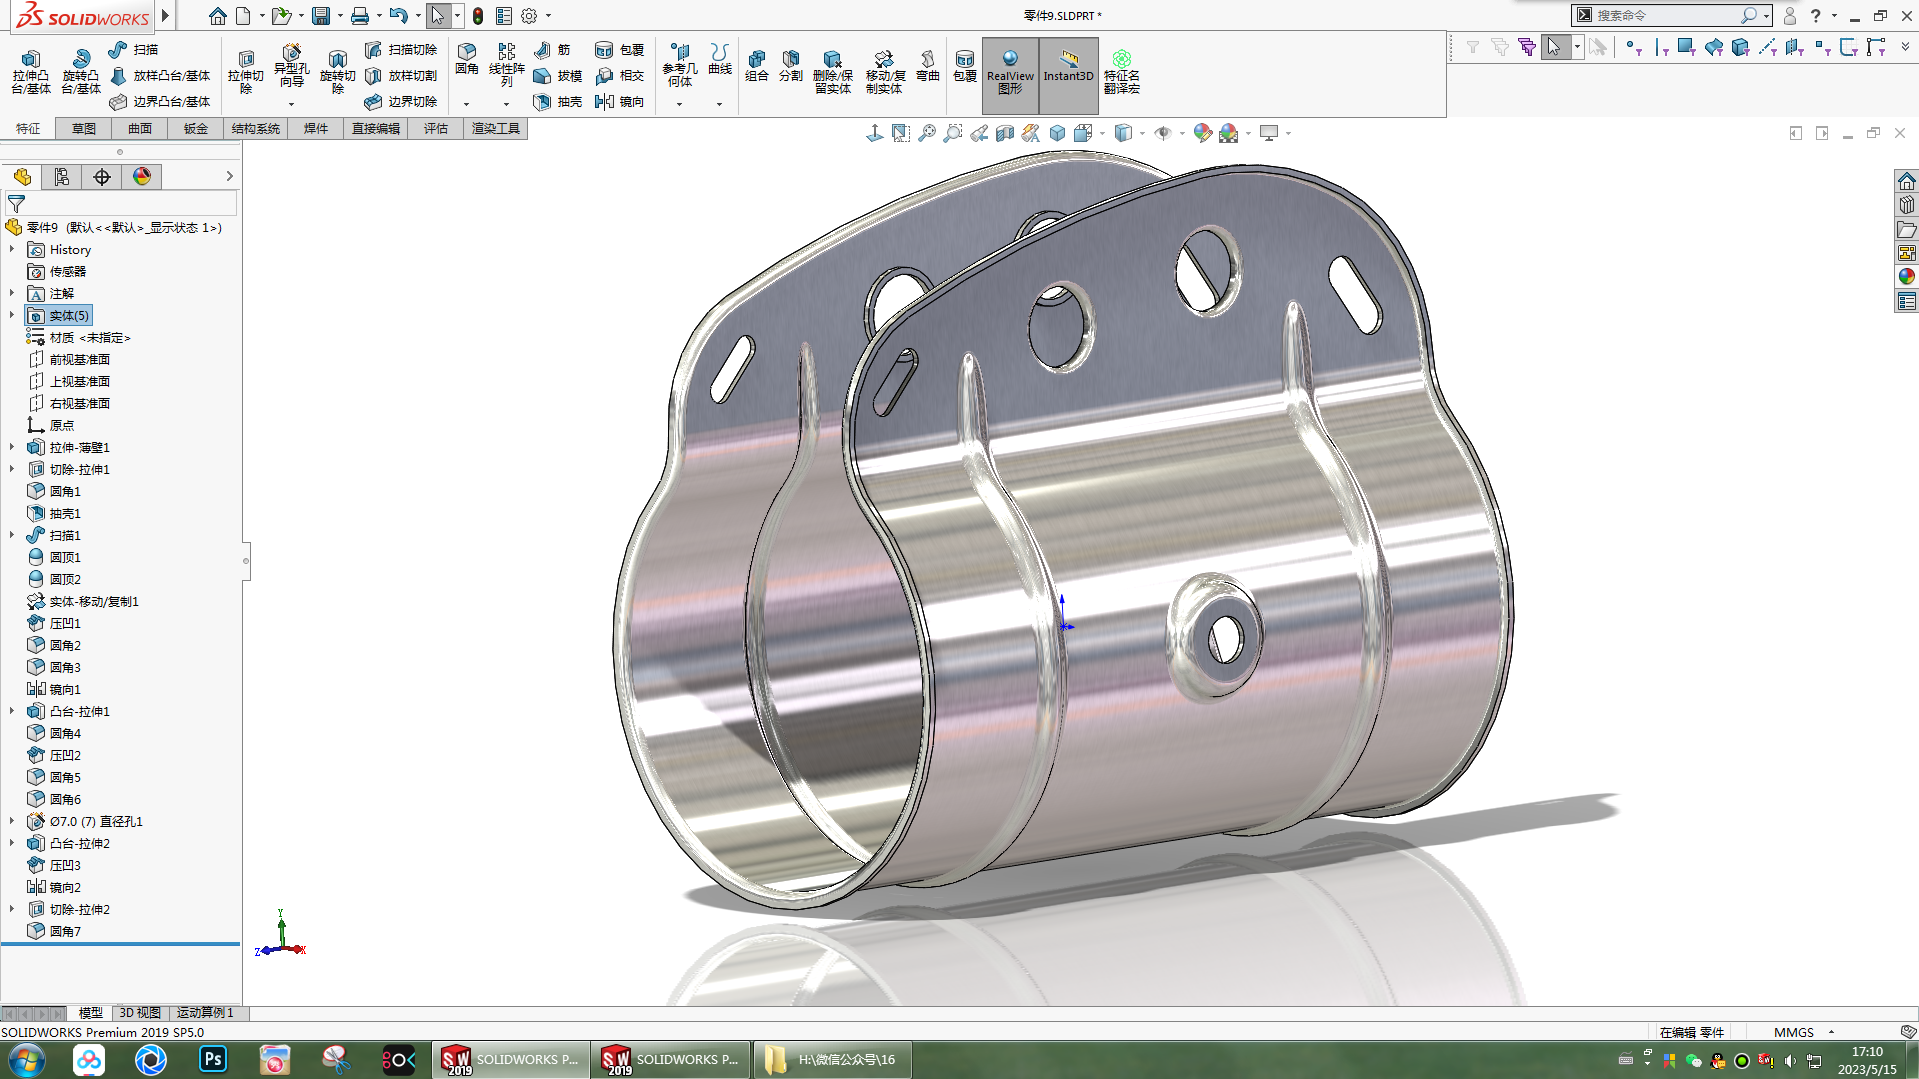The image size is (1919, 1079).
Task: Open the SOLIDWORKS logo menu arrow
Action: [x=165, y=16]
